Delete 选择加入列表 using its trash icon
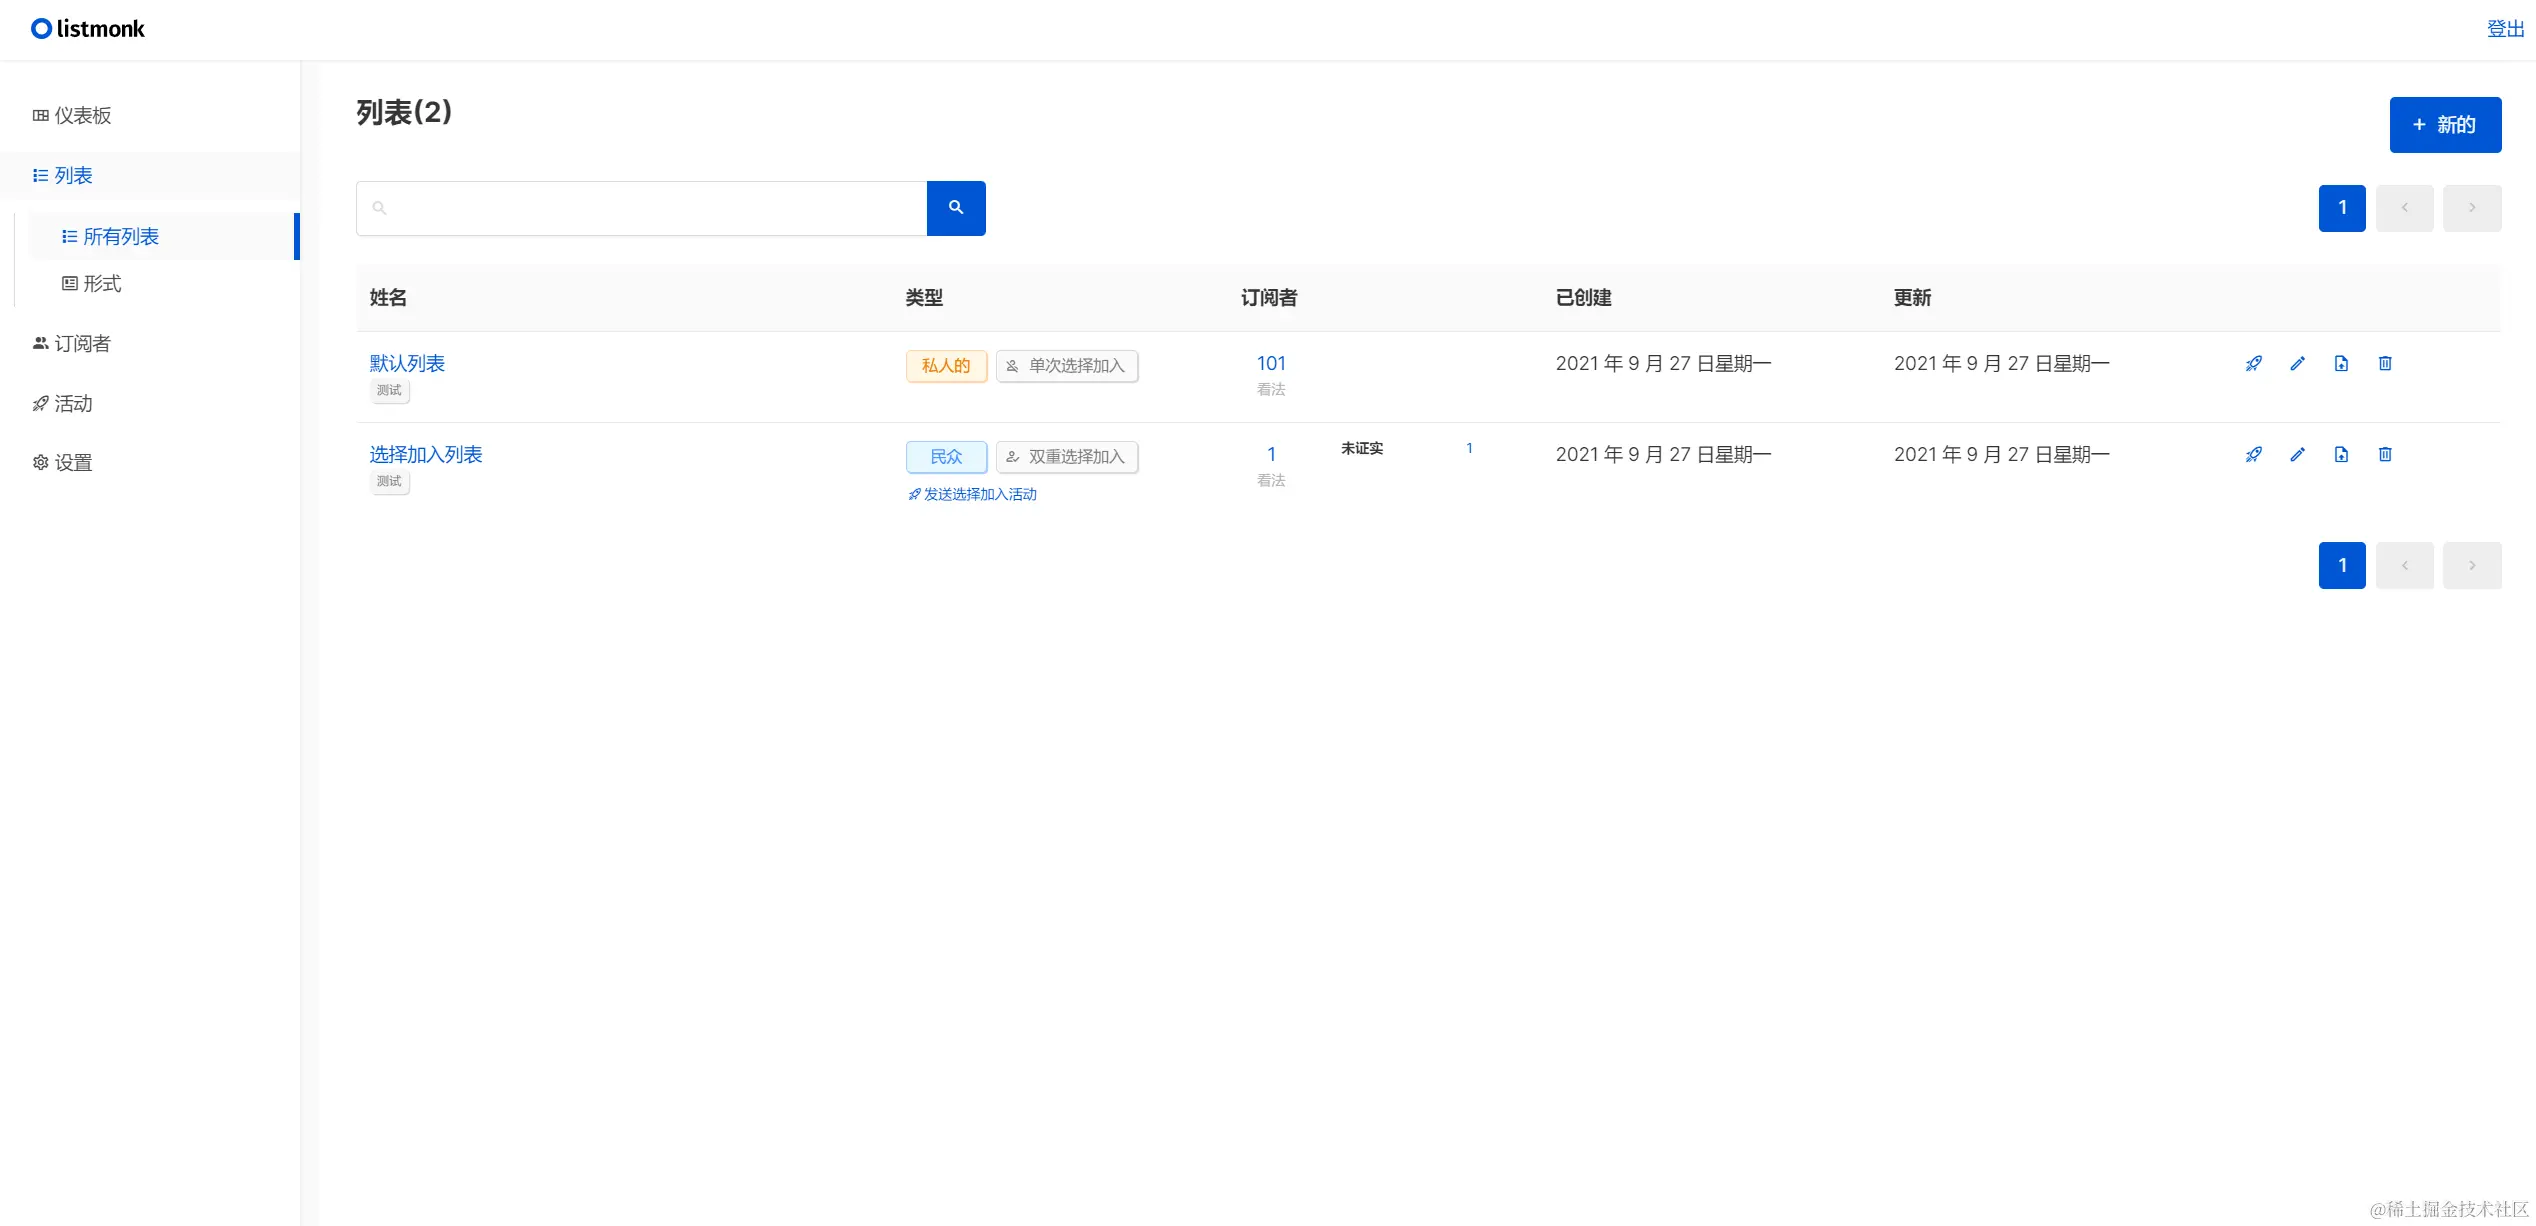 click(x=2385, y=455)
